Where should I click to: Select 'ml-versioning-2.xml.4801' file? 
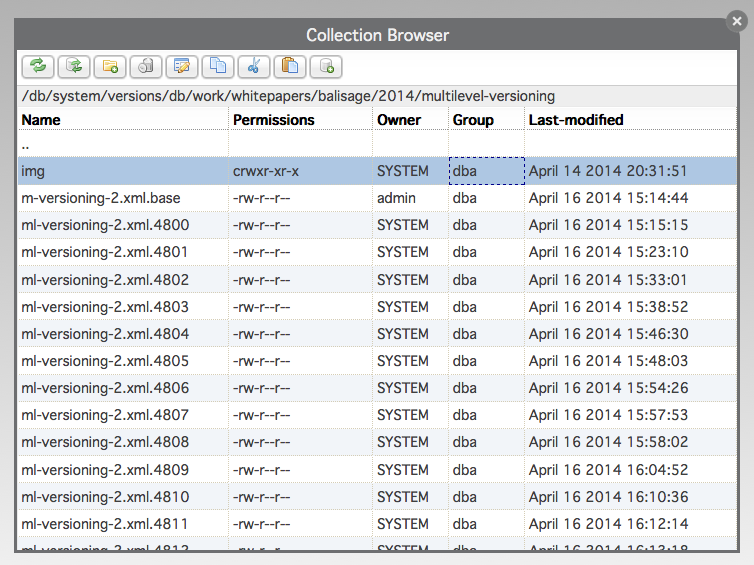[377, 252]
